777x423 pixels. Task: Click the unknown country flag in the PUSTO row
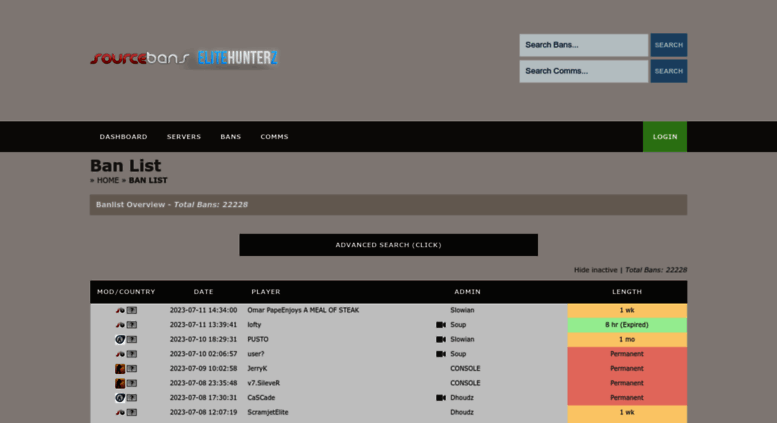[x=132, y=339]
